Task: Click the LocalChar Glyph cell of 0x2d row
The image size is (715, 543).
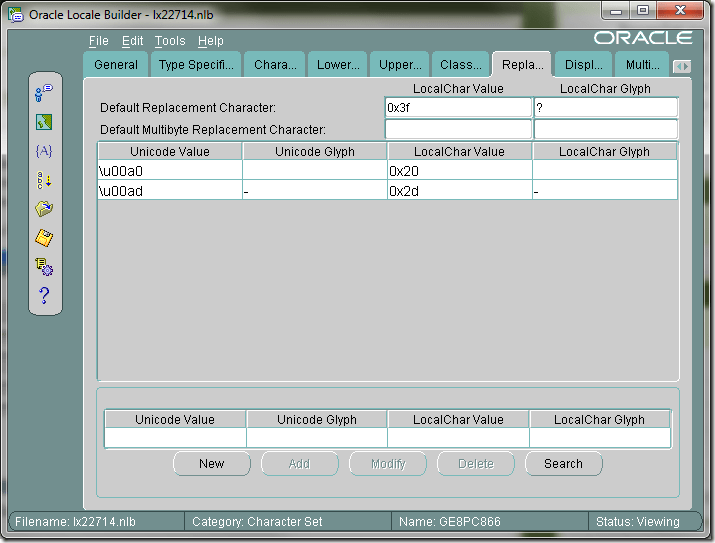Action: pos(605,191)
